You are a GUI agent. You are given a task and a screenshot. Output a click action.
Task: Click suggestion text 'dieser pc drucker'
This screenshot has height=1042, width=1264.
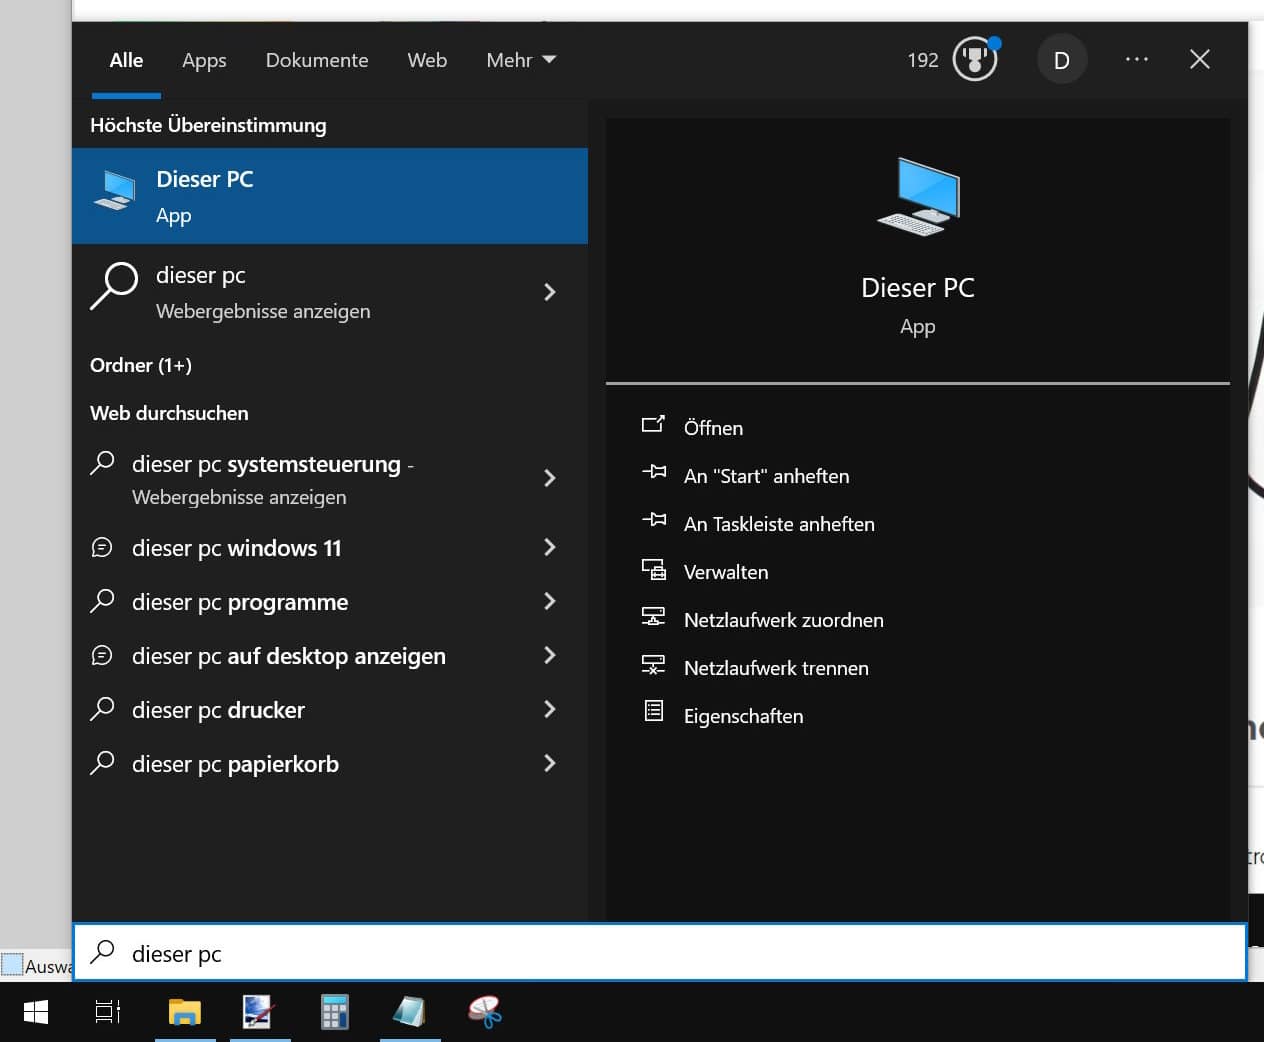[x=218, y=710]
